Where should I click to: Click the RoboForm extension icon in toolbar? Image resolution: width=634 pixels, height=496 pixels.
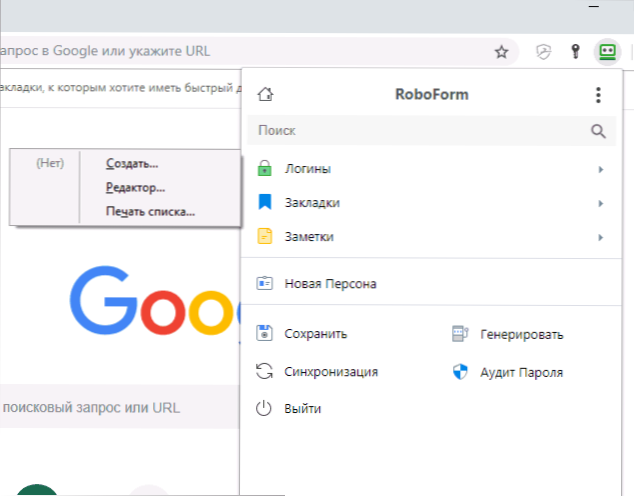coord(607,52)
